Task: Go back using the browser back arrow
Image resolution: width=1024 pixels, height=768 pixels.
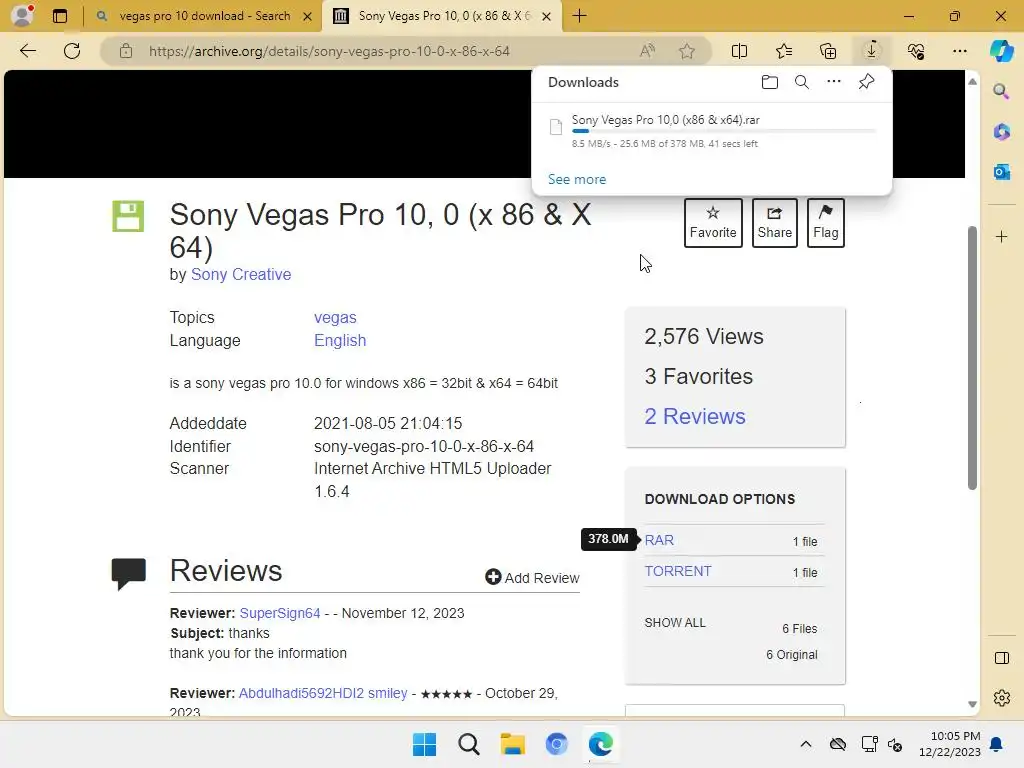Action: click(x=27, y=51)
